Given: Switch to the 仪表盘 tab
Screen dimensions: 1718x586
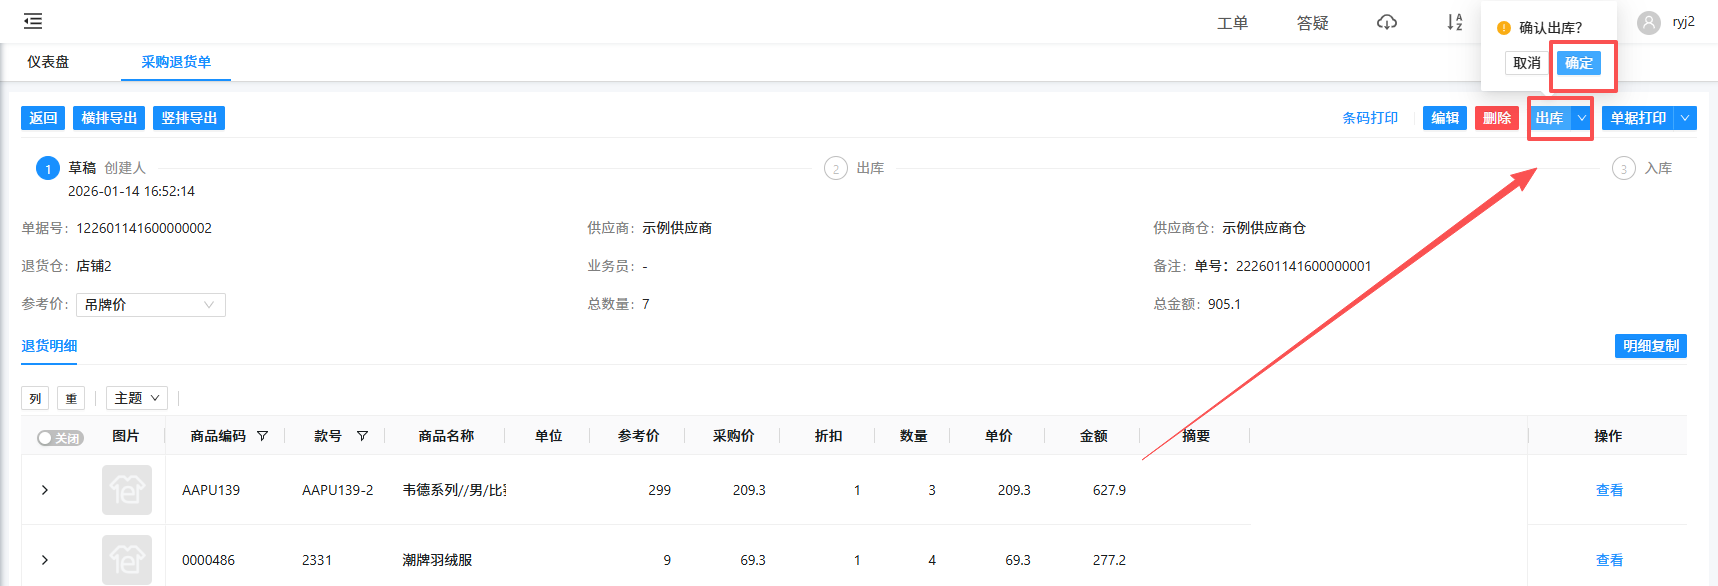Looking at the screenshot, I should coord(48,62).
